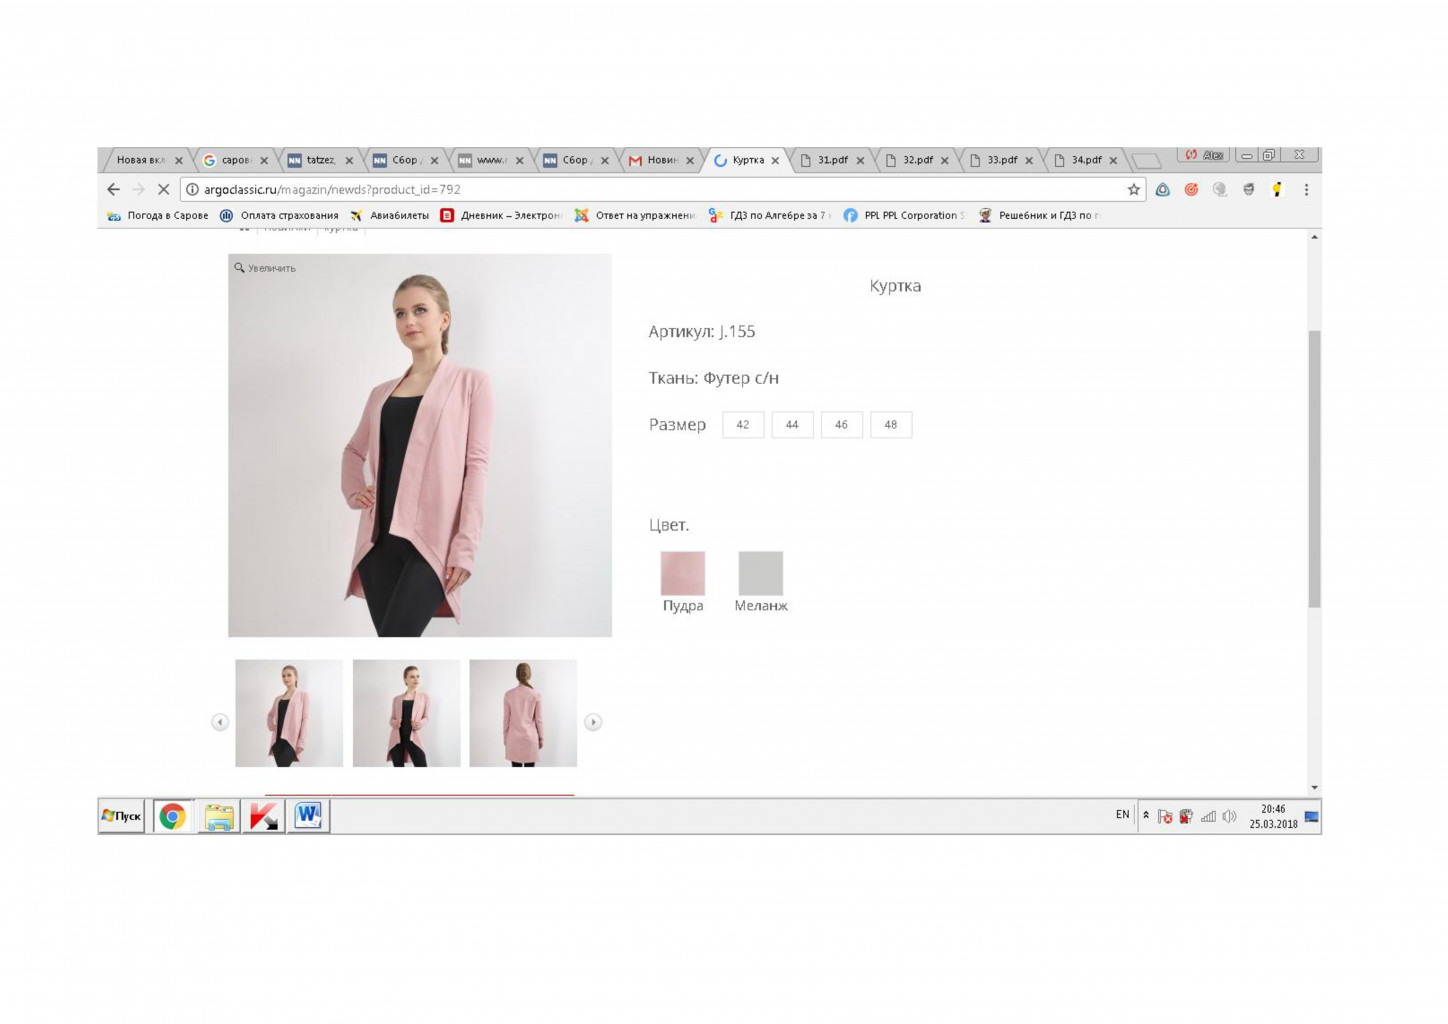Open a new tab button
Viewport: 1448px width, 1024px height.
pyautogui.click(x=1147, y=161)
